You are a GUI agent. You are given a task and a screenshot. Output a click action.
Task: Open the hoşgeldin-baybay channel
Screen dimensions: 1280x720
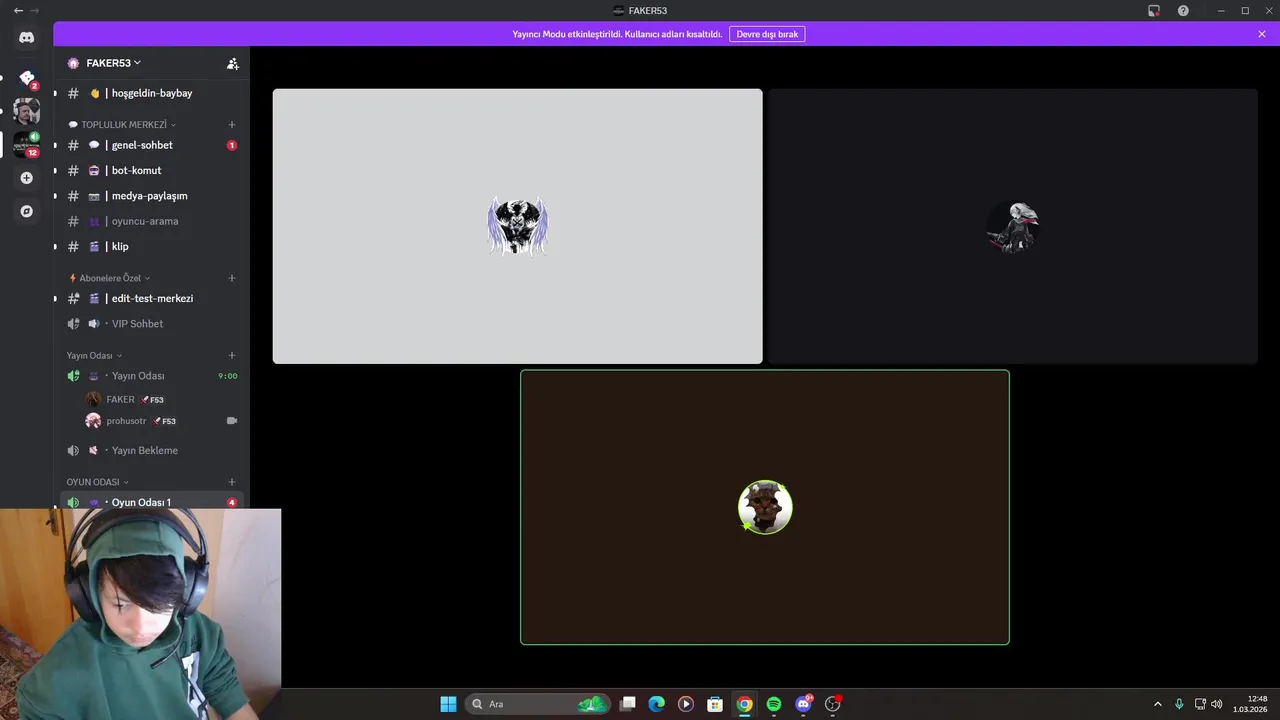tap(152, 93)
